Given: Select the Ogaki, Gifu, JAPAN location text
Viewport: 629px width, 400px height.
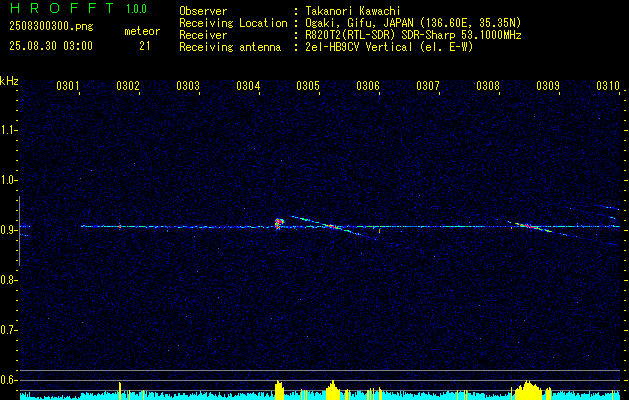Looking at the screenshot, I should pyautogui.click(x=413, y=23).
